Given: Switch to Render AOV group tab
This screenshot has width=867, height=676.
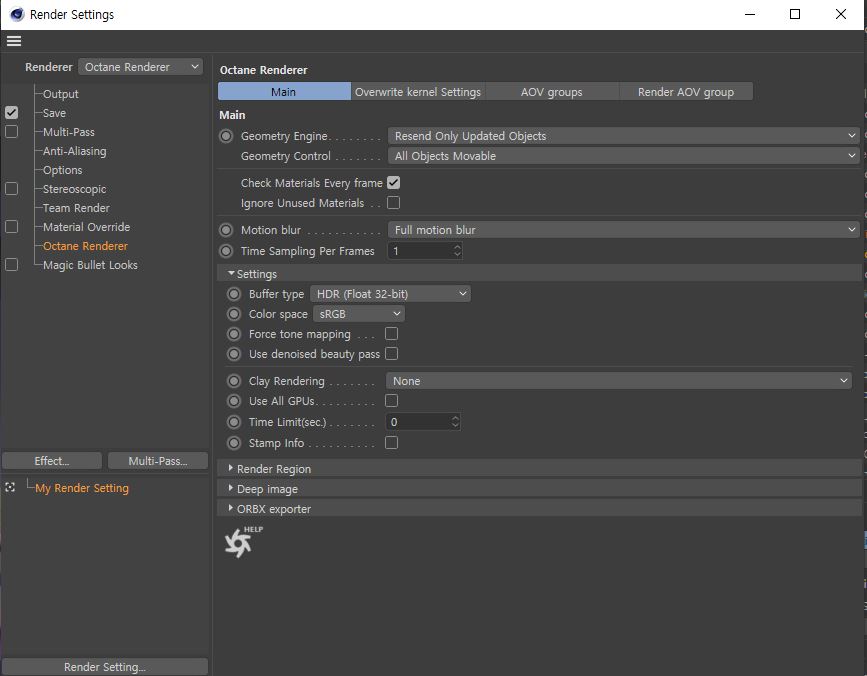Looking at the screenshot, I should coord(686,92).
